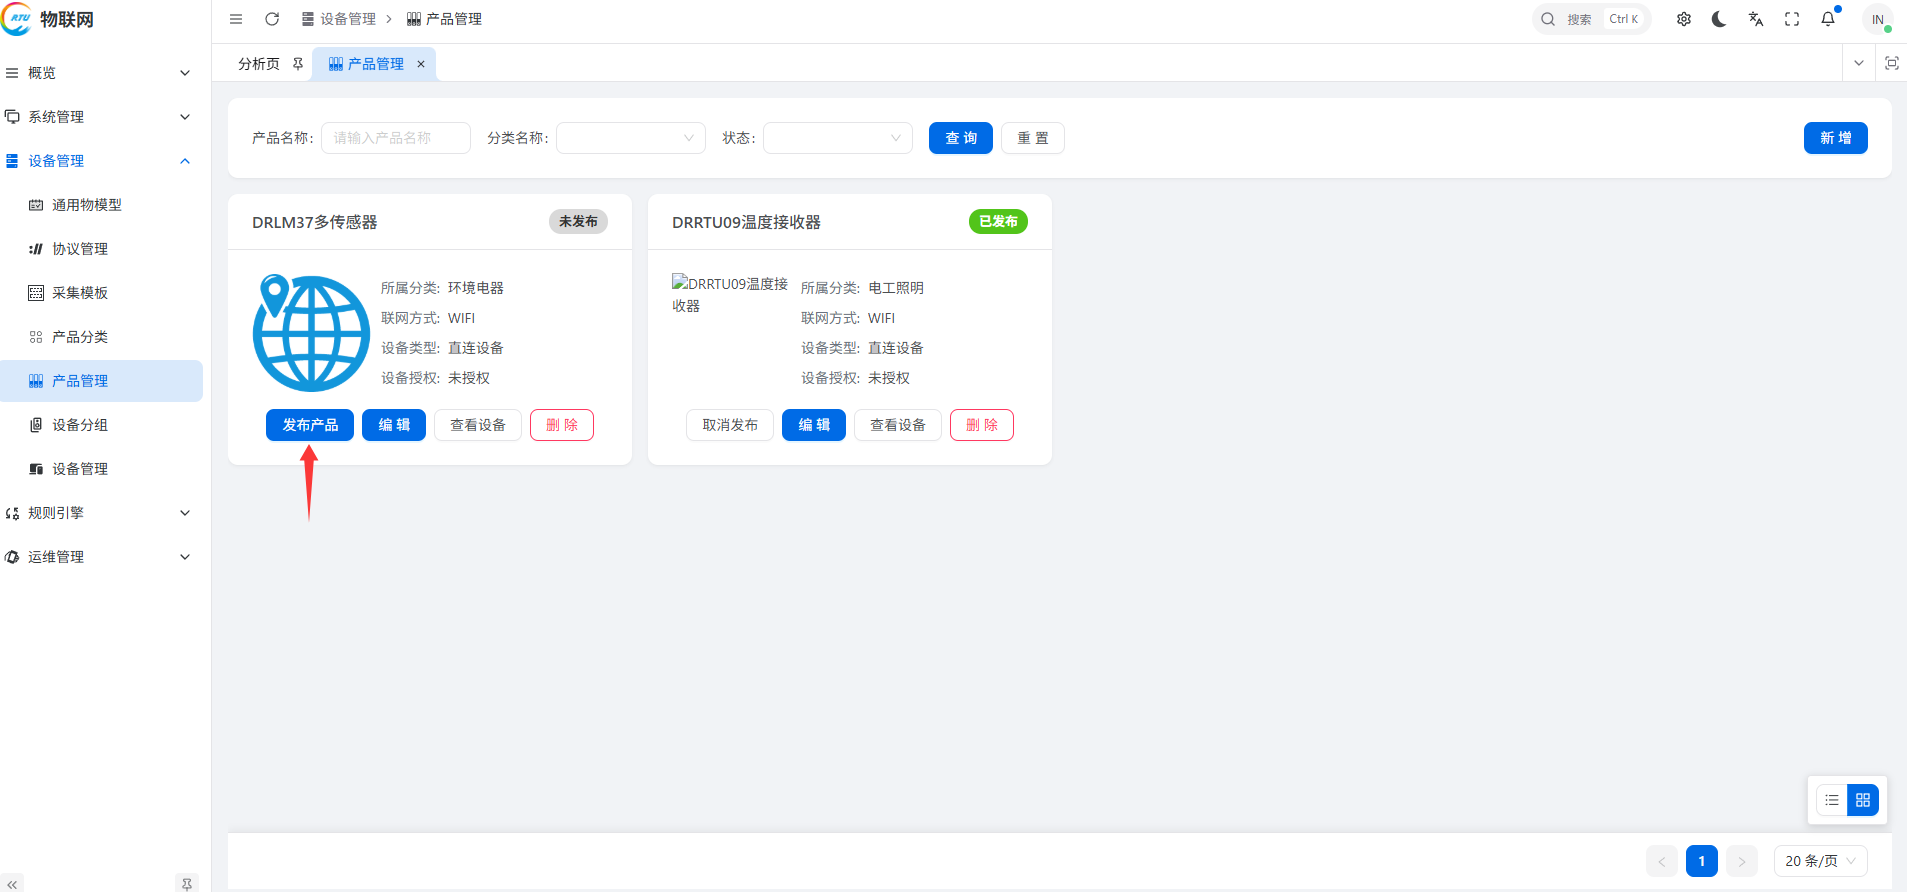Open the settings gear icon
The width and height of the screenshot is (1907, 892).
tap(1684, 19)
